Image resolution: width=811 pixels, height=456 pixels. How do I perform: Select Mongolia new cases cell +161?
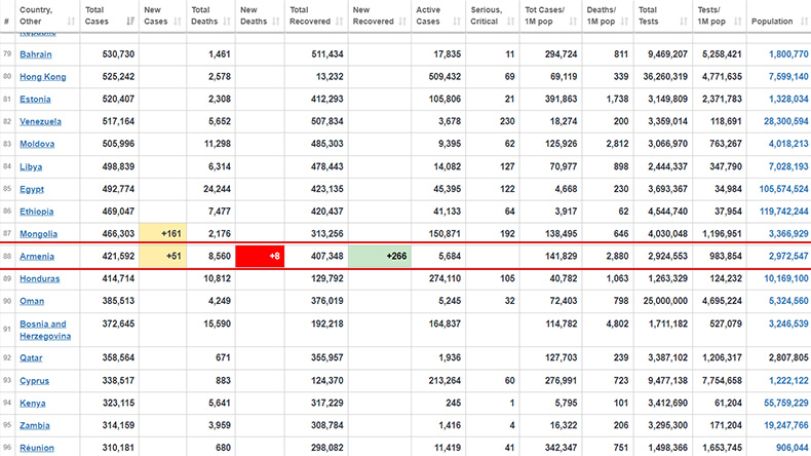coord(162,234)
